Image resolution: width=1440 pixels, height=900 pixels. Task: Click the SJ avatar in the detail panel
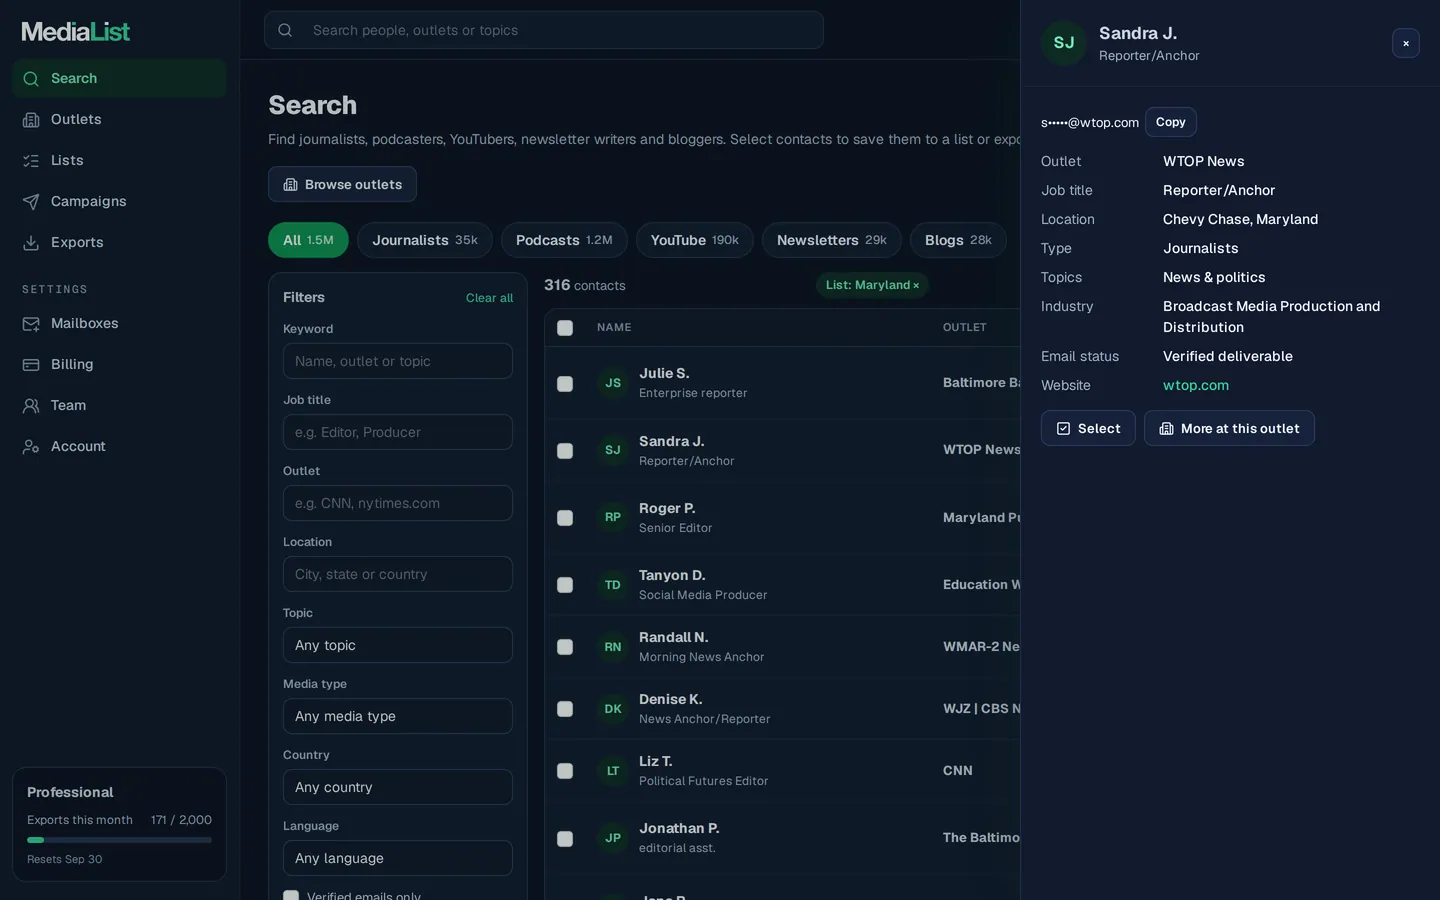coord(1064,43)
